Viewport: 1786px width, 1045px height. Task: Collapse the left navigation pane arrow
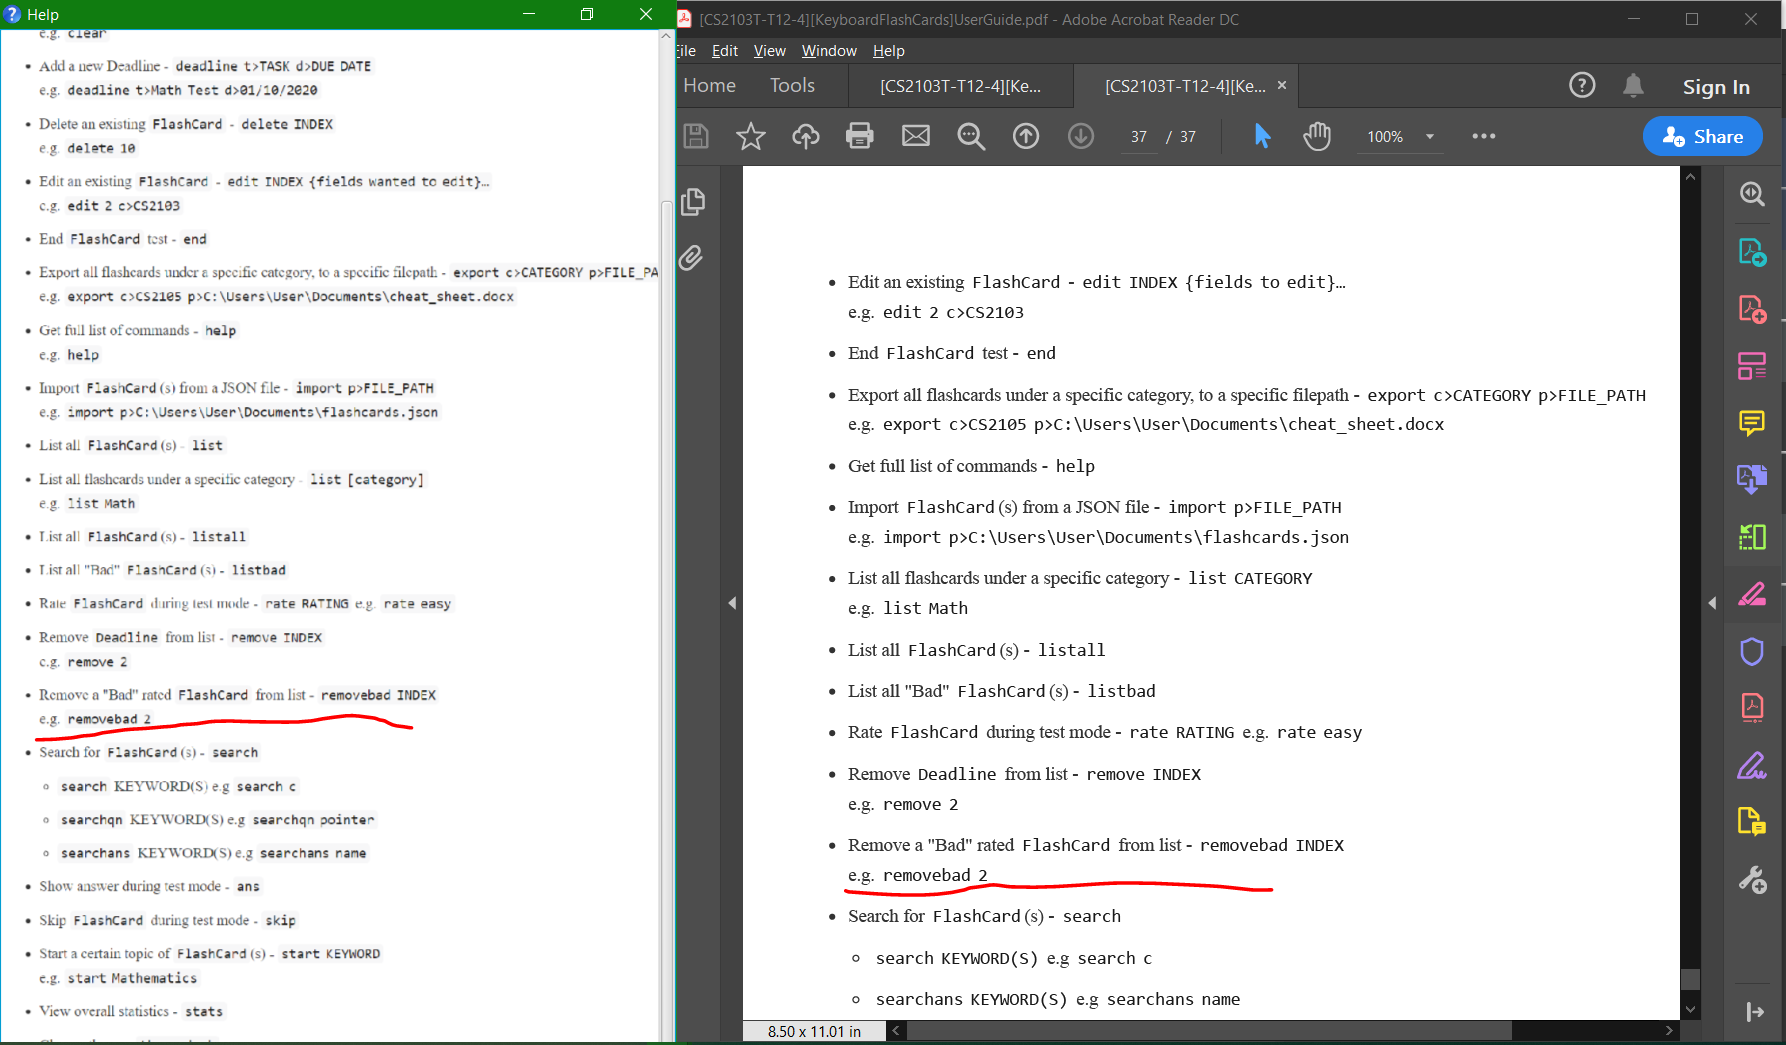coord(732,603)
